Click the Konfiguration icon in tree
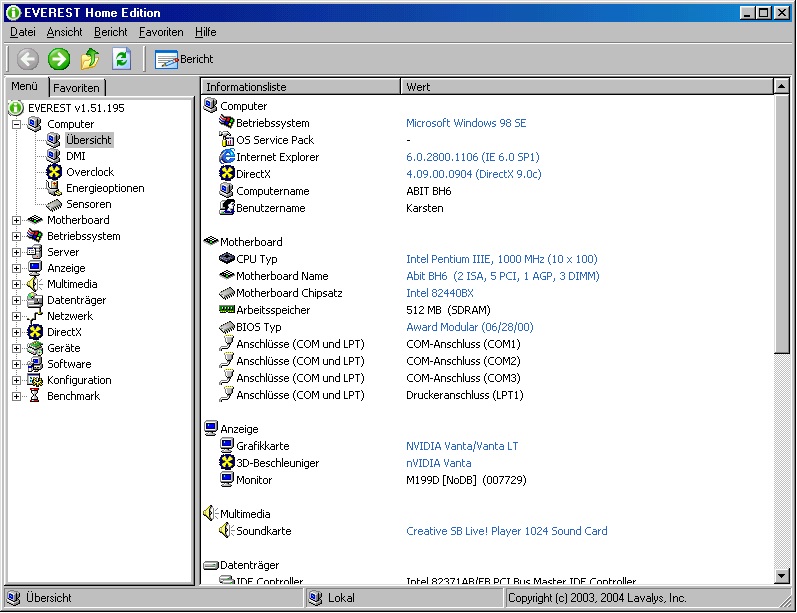 35,380
